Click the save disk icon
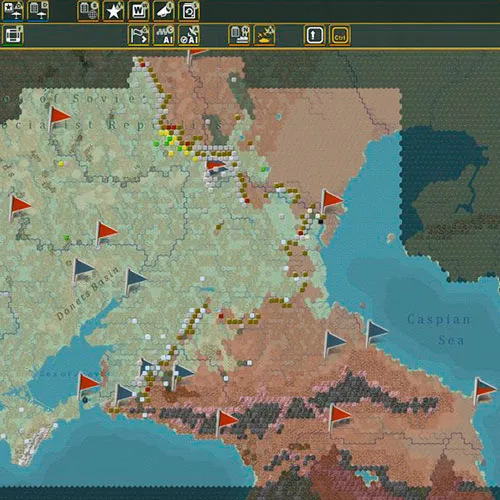 [189, 11]
